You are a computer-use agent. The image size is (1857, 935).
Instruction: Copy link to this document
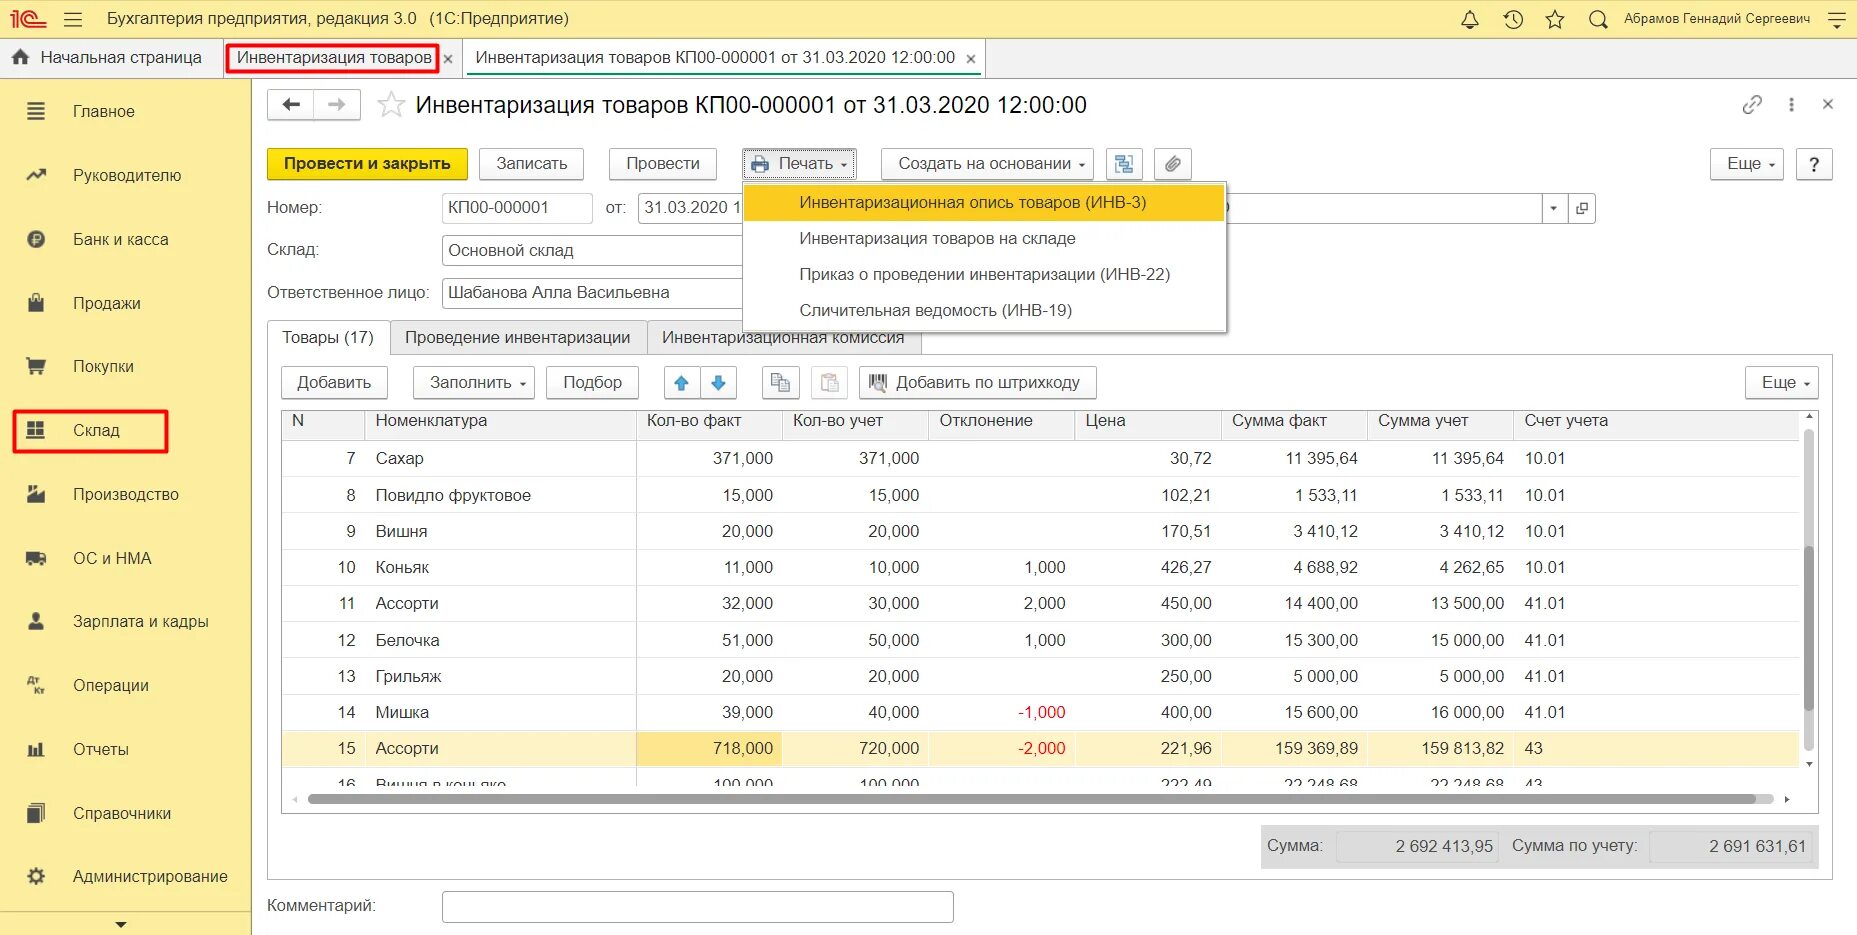click(1752, 104)
